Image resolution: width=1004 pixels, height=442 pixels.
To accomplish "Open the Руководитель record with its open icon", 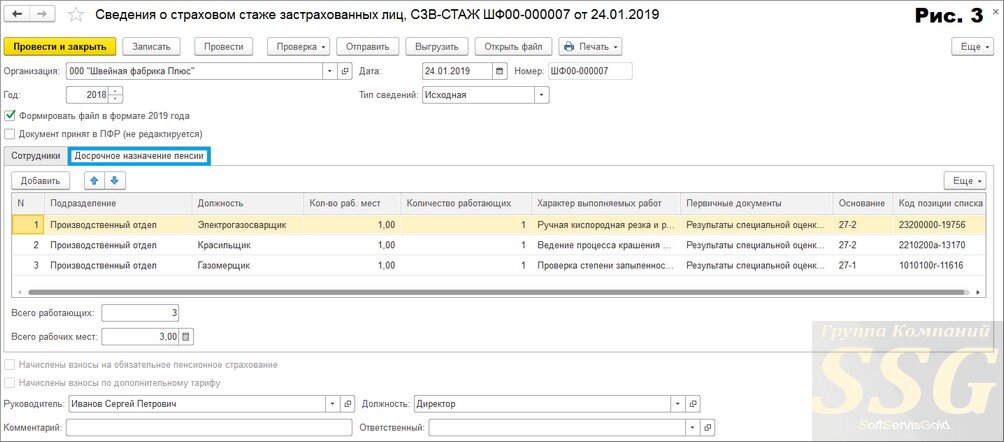I will [x=348, y=404].
